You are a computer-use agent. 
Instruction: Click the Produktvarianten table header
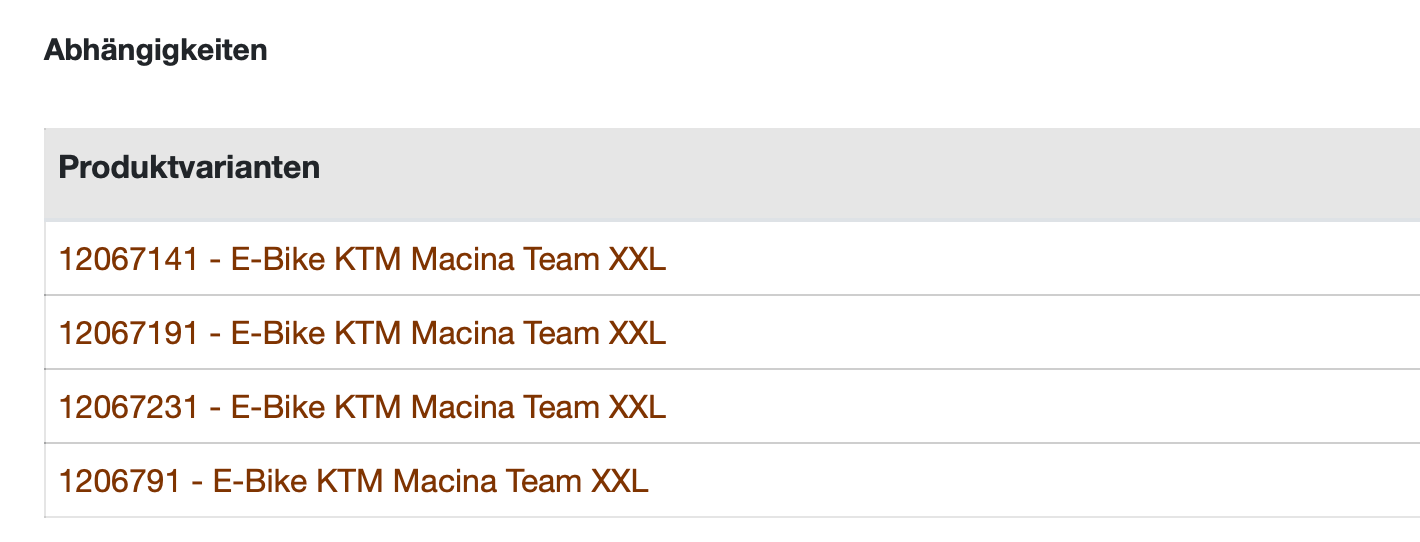(189, 167)
